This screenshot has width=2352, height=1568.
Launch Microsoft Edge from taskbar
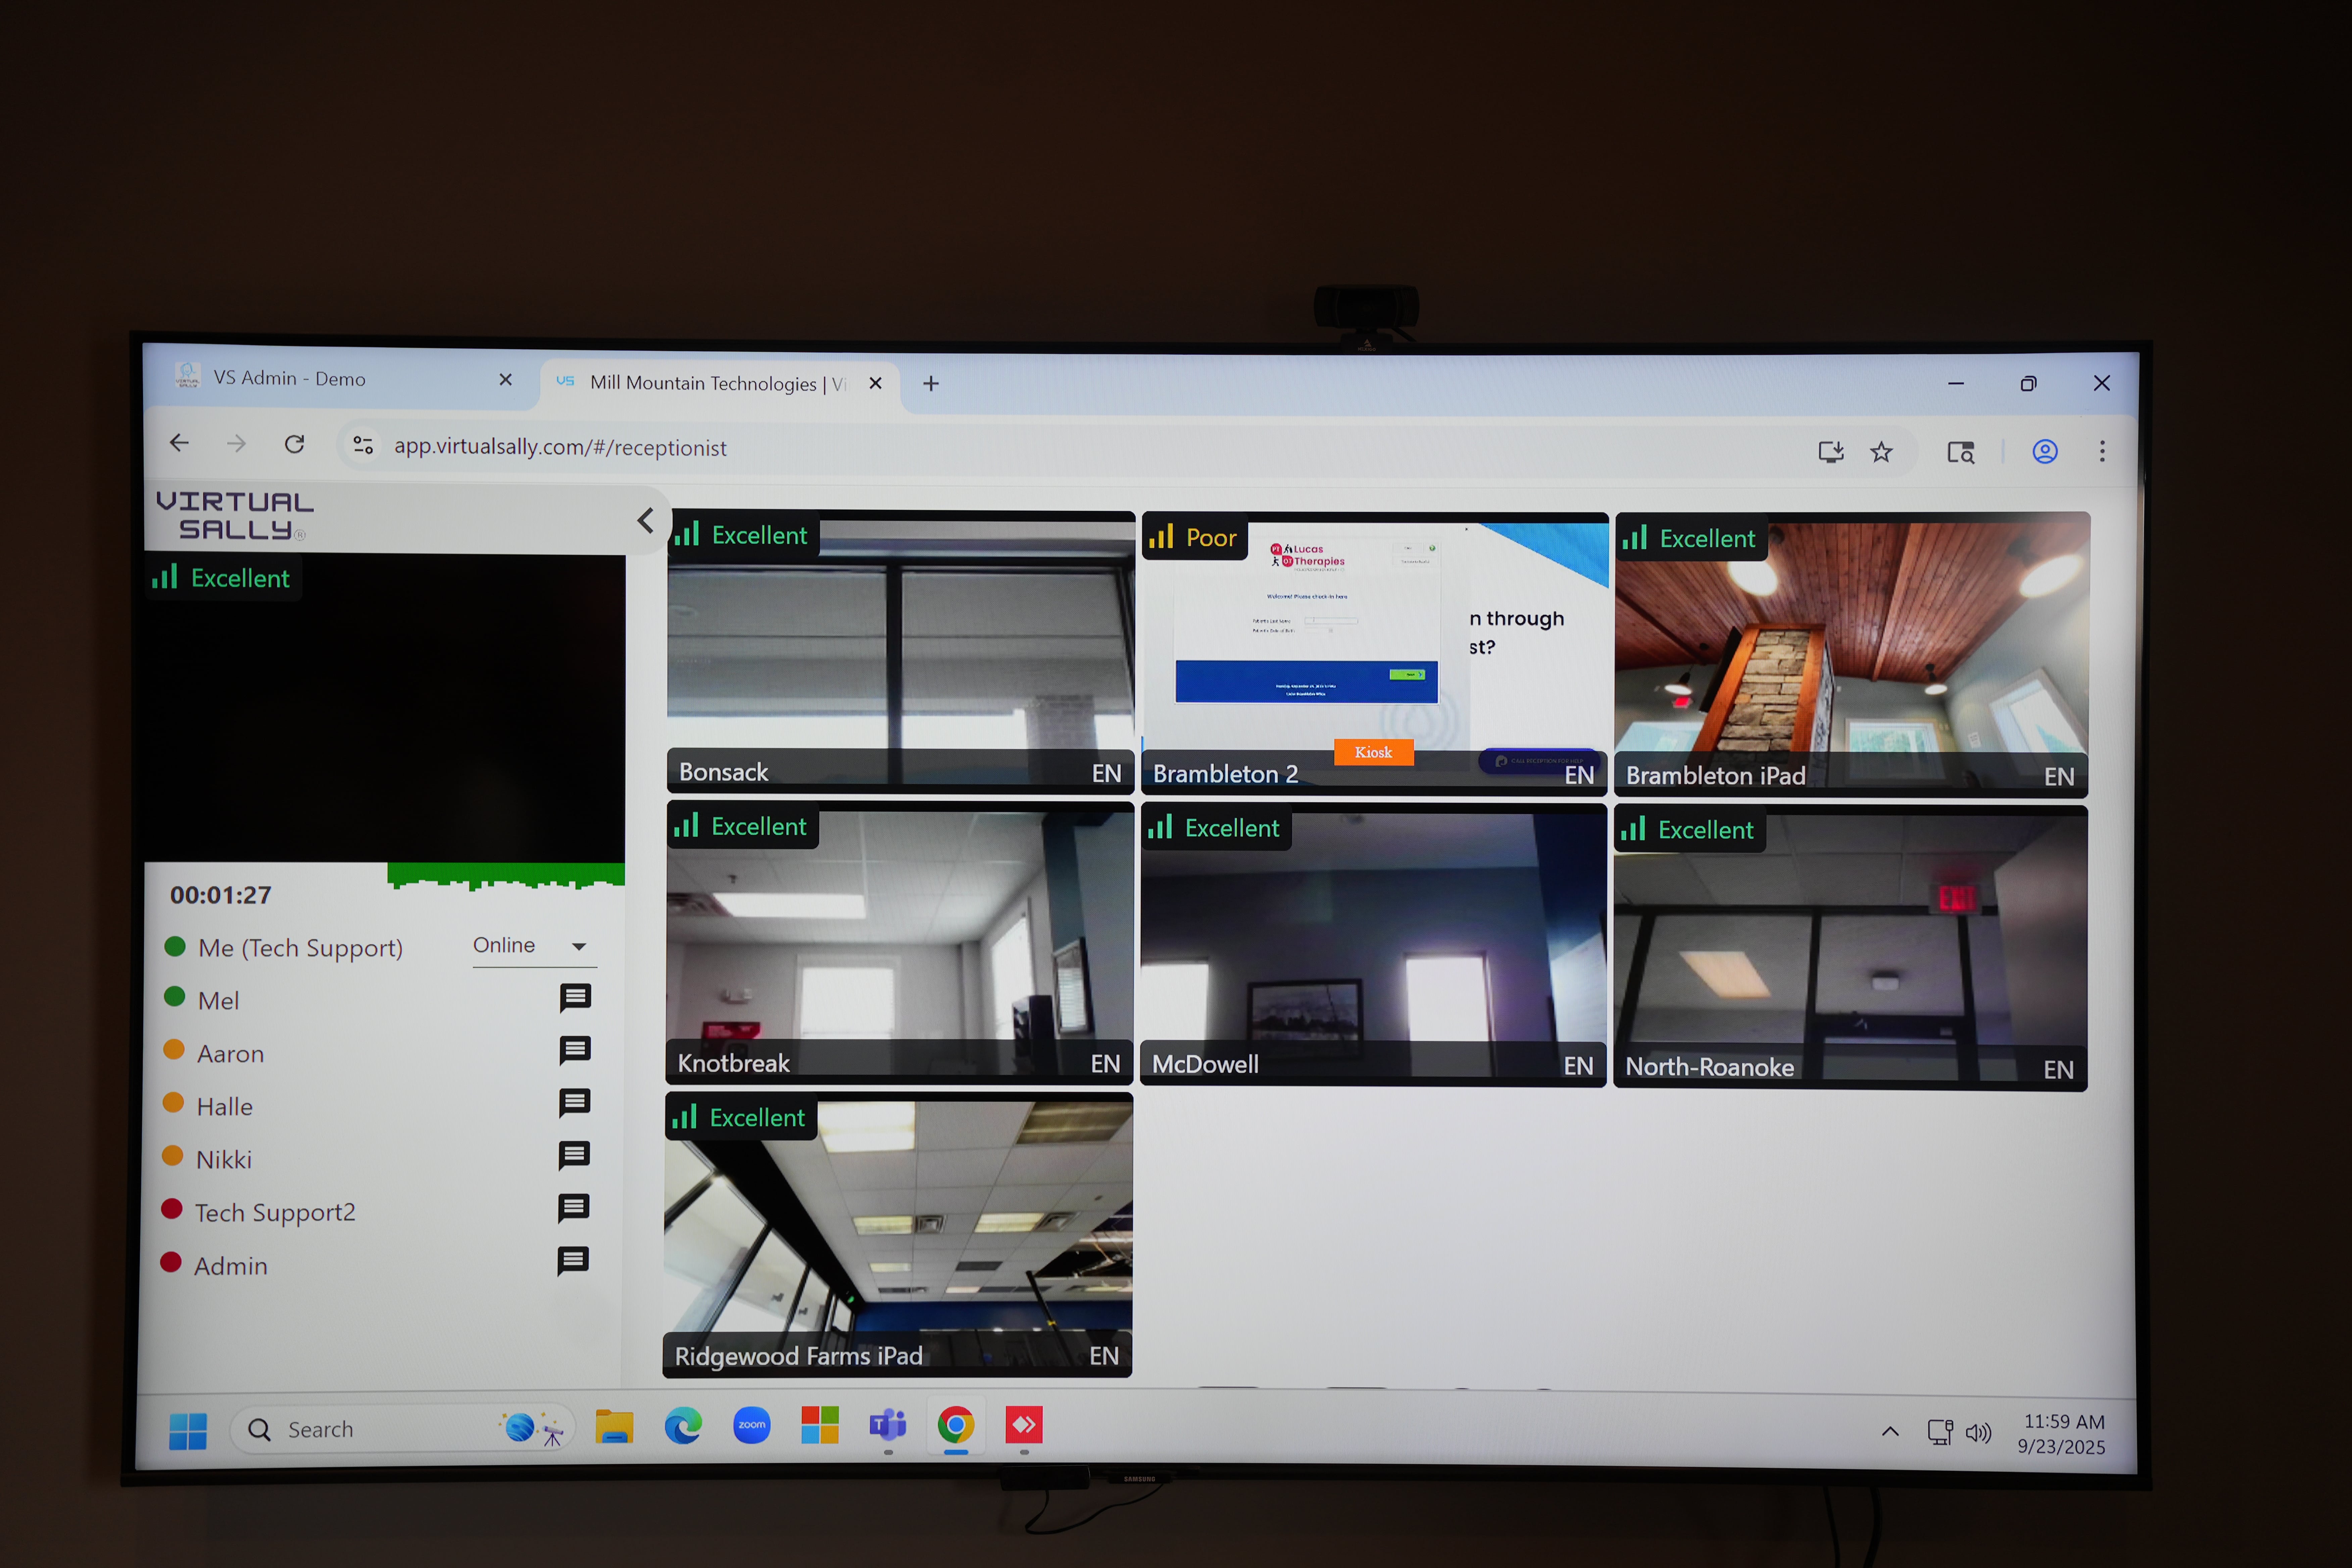[683, 1426]
